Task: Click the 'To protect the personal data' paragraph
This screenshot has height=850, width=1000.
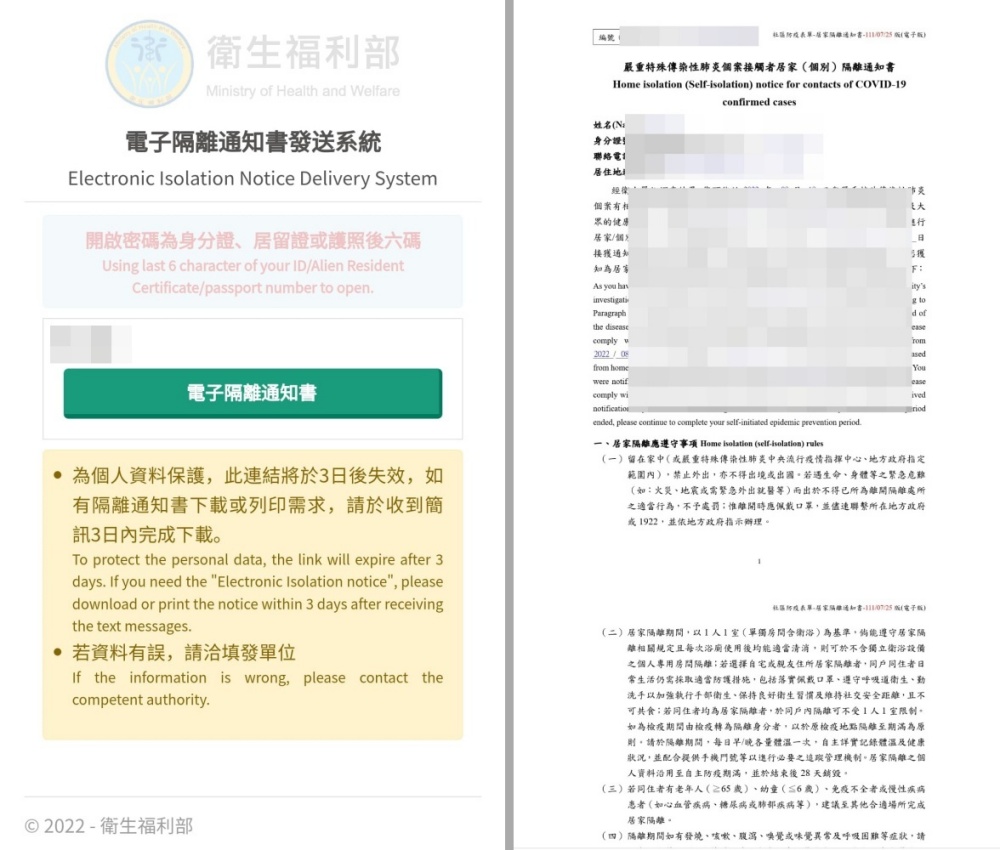Action: click(258, 593)
